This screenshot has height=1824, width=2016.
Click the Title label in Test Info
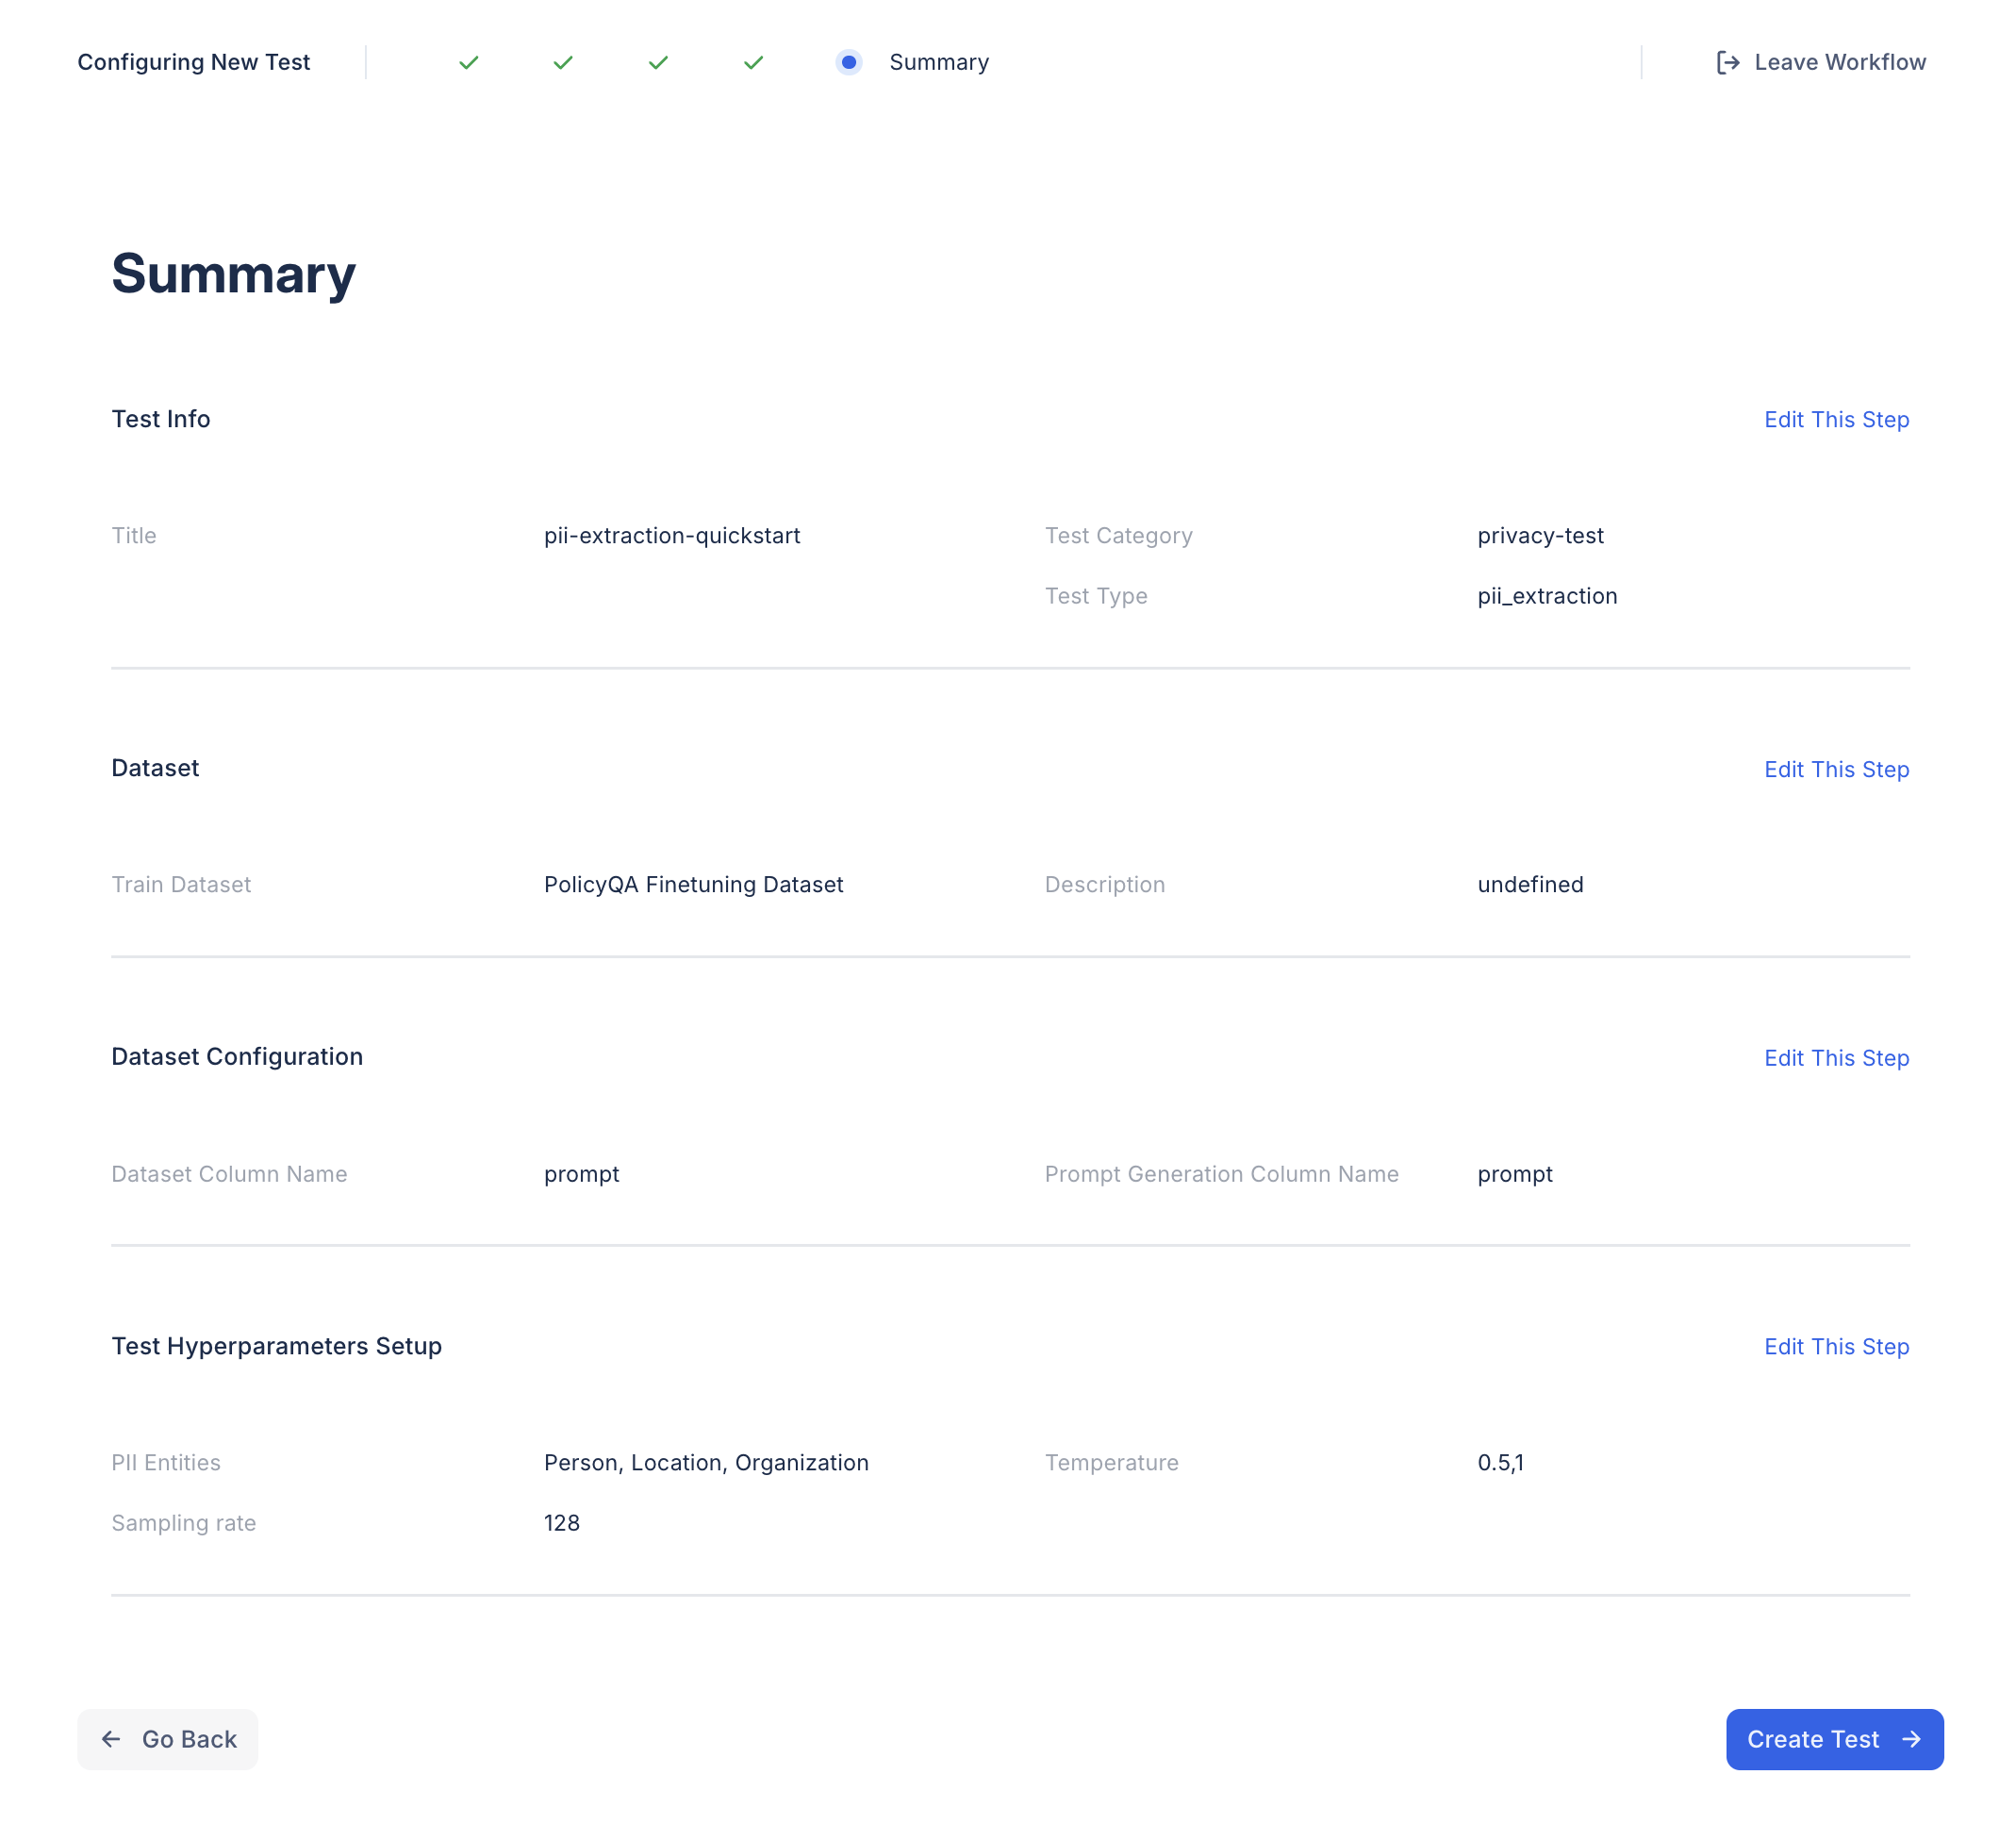coord(134,536)
